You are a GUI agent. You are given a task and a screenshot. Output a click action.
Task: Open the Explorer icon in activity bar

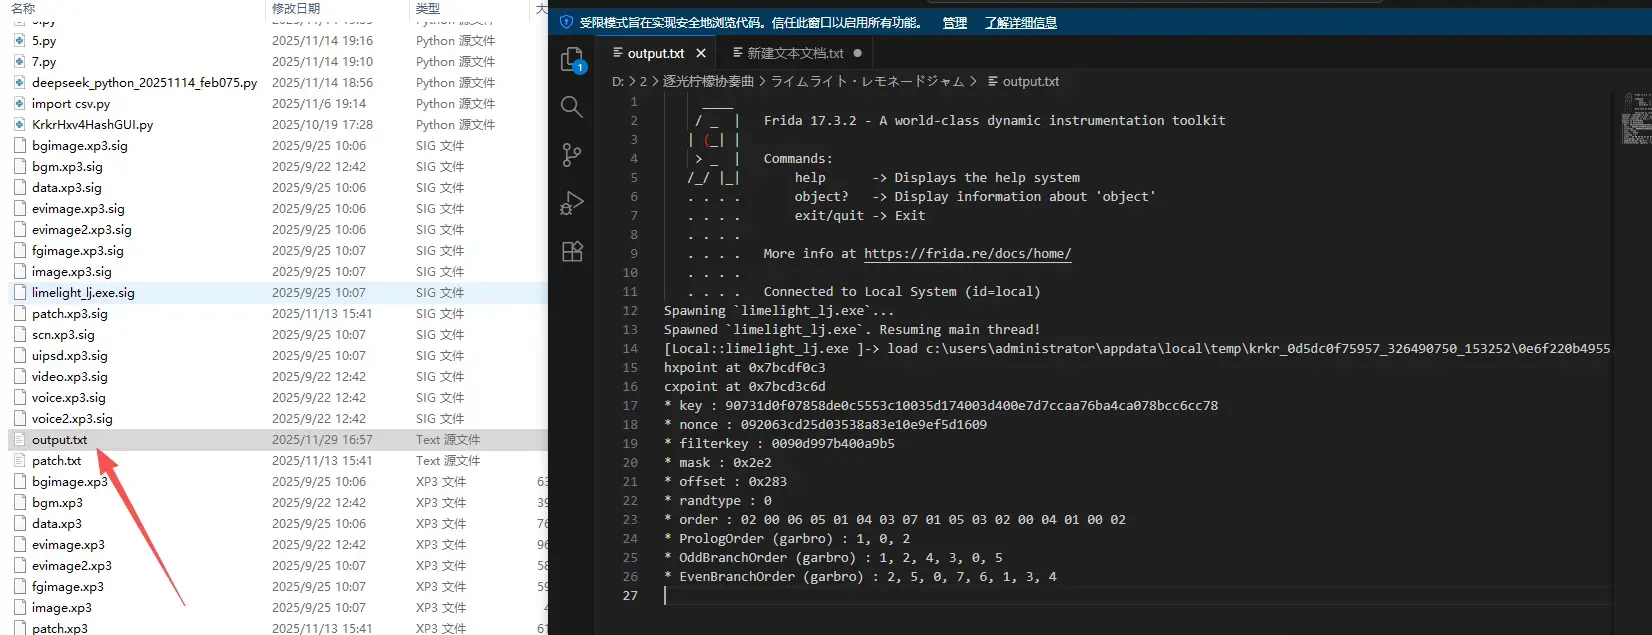coord(572,60)
